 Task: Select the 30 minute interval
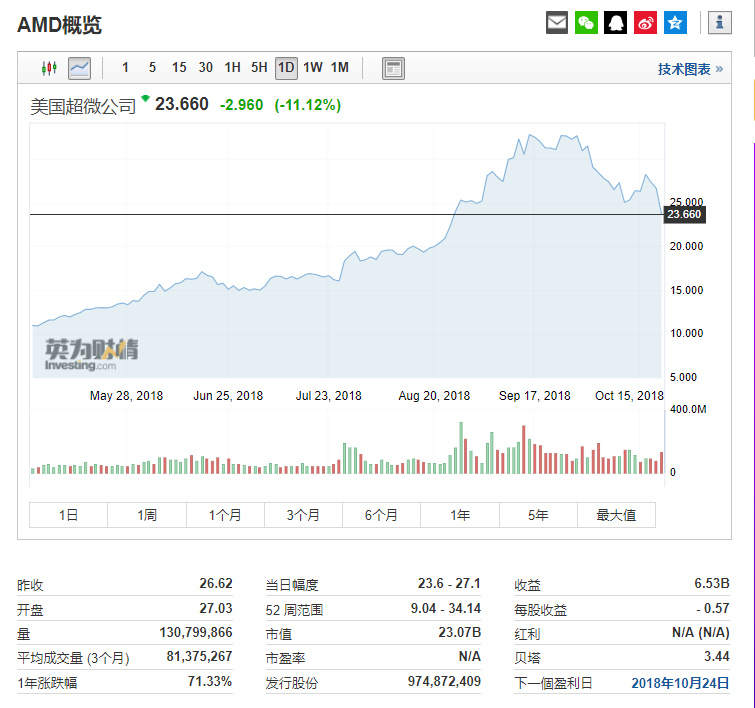click(x=206, y=67)
